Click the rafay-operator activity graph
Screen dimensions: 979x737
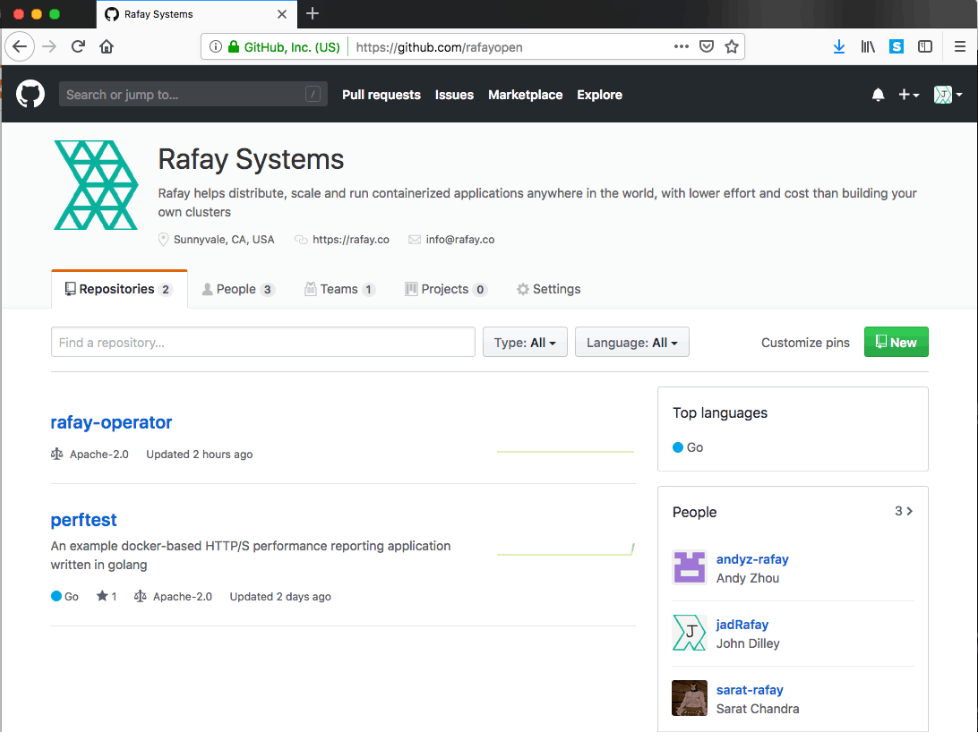[x=565, y=451]
